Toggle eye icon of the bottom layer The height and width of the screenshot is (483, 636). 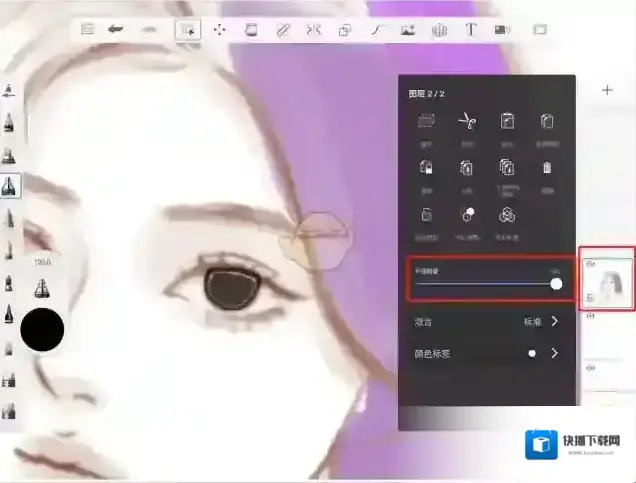590,368
